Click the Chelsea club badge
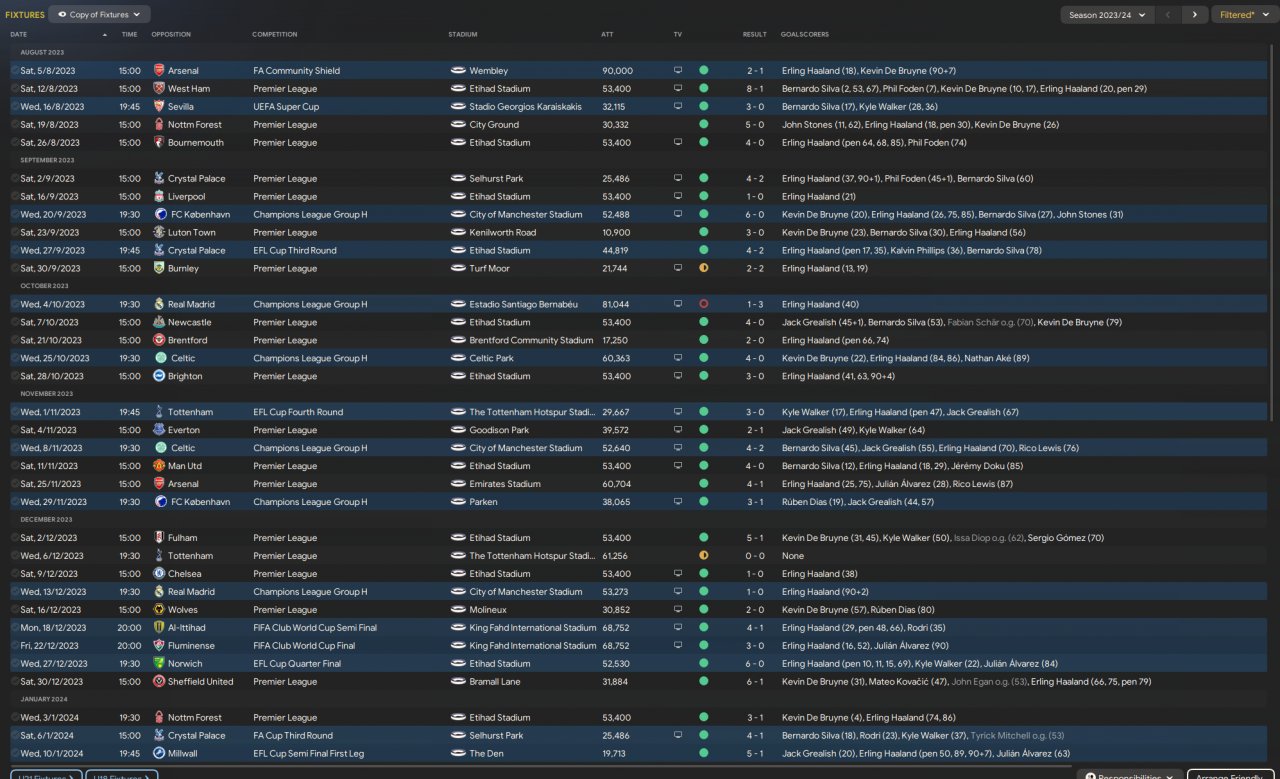The height and width of the screenshot is (779, 1280). tap(159, 574)
